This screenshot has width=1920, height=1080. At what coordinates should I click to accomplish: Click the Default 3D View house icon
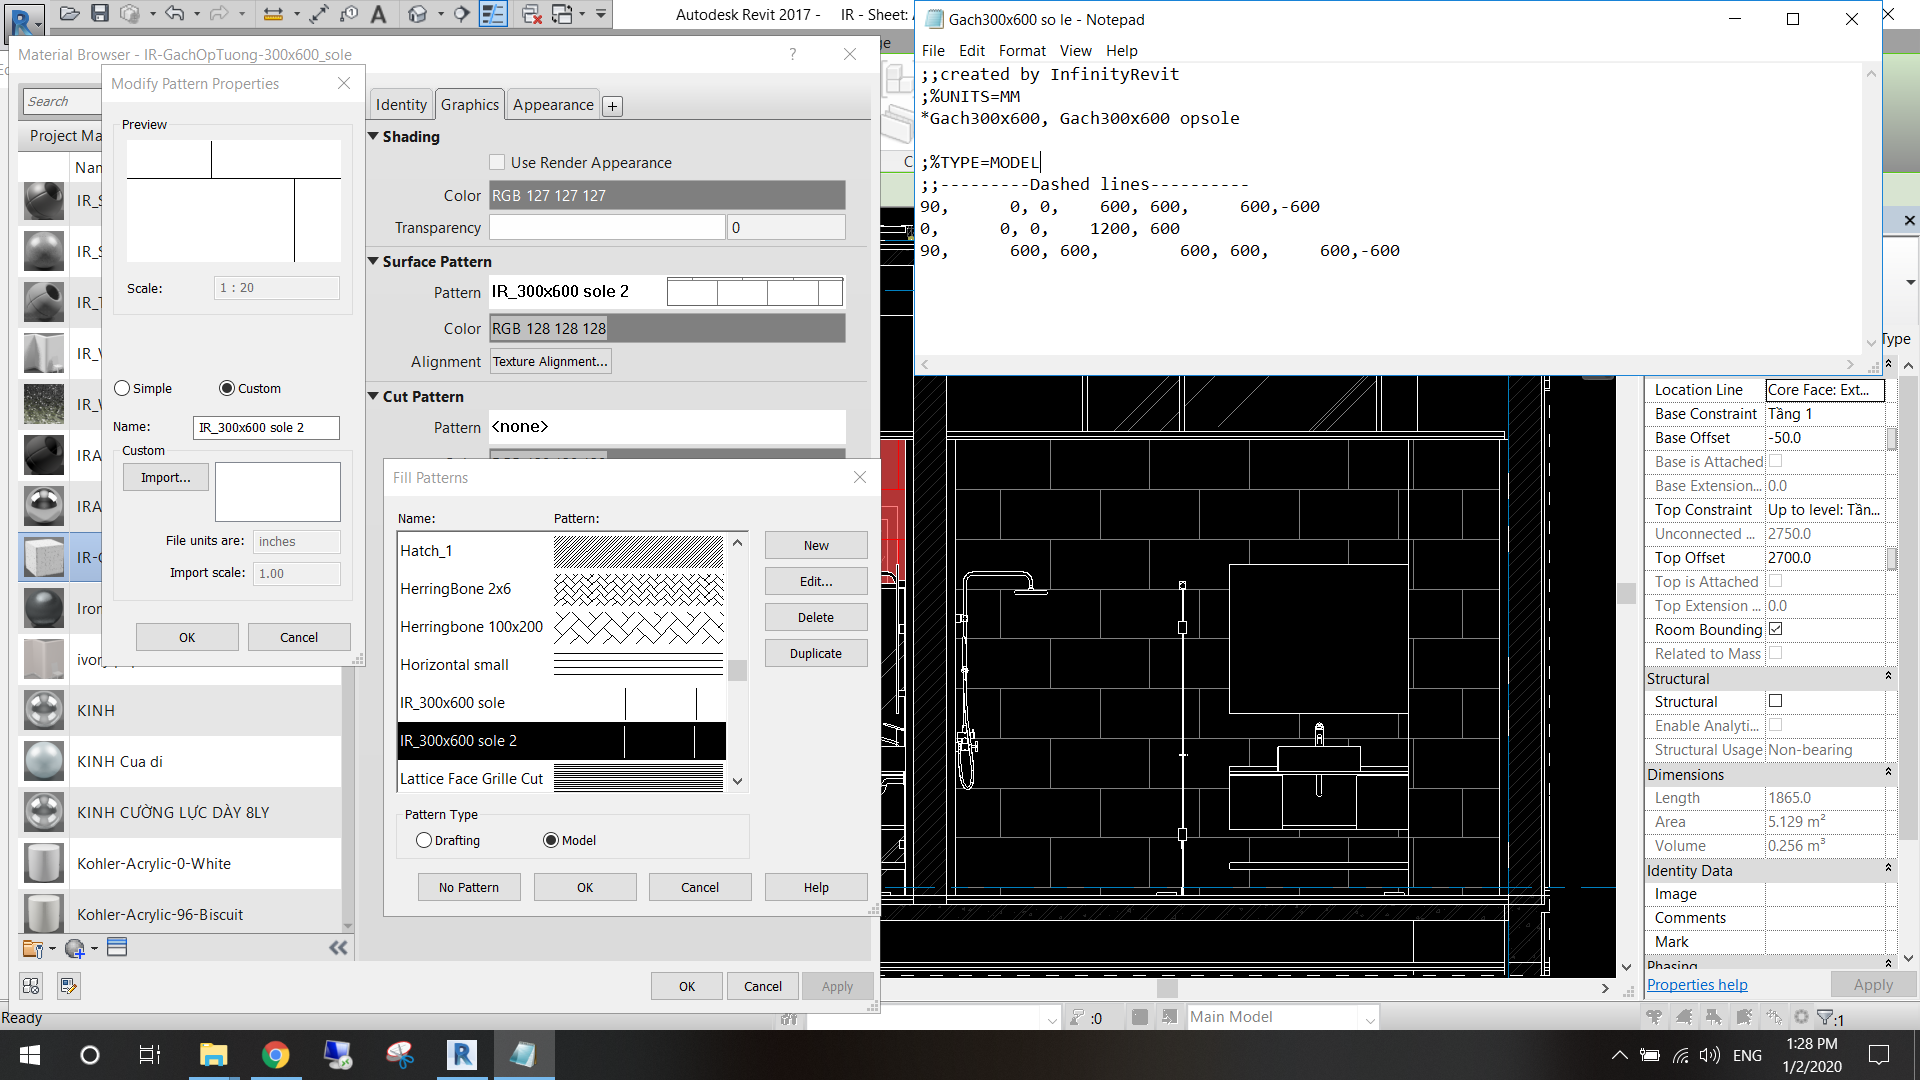[x=418, y=14]
